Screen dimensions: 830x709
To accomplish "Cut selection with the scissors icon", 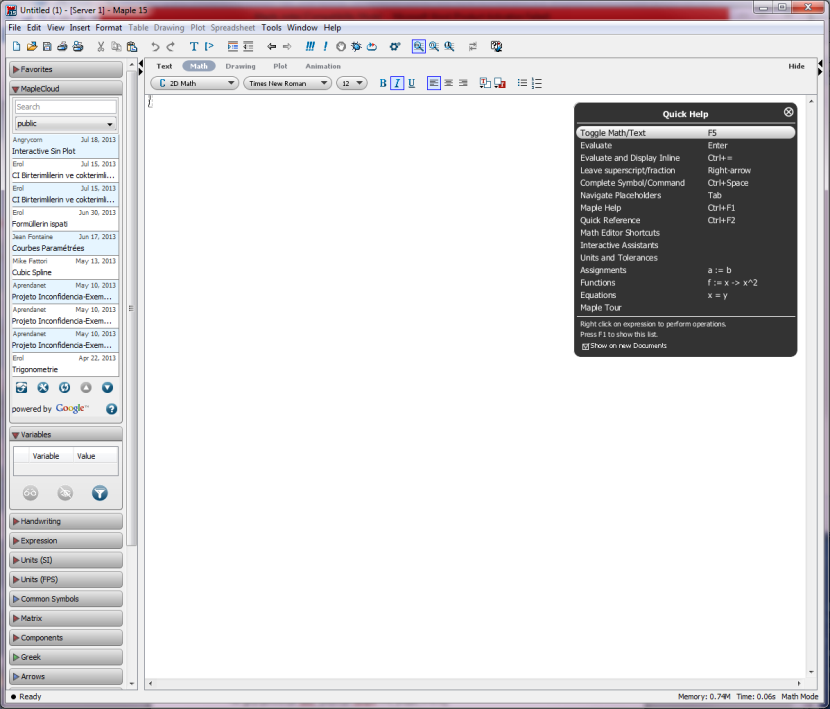I will [x=101, y=47].
